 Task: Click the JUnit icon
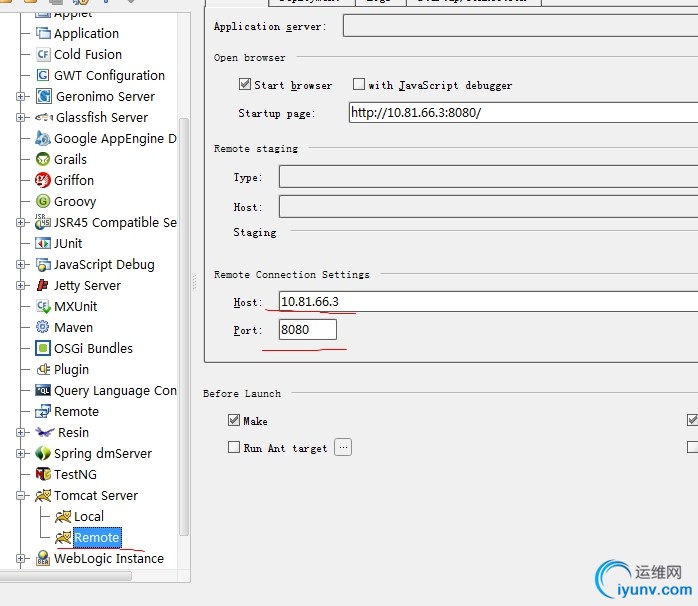click(43, 243)
